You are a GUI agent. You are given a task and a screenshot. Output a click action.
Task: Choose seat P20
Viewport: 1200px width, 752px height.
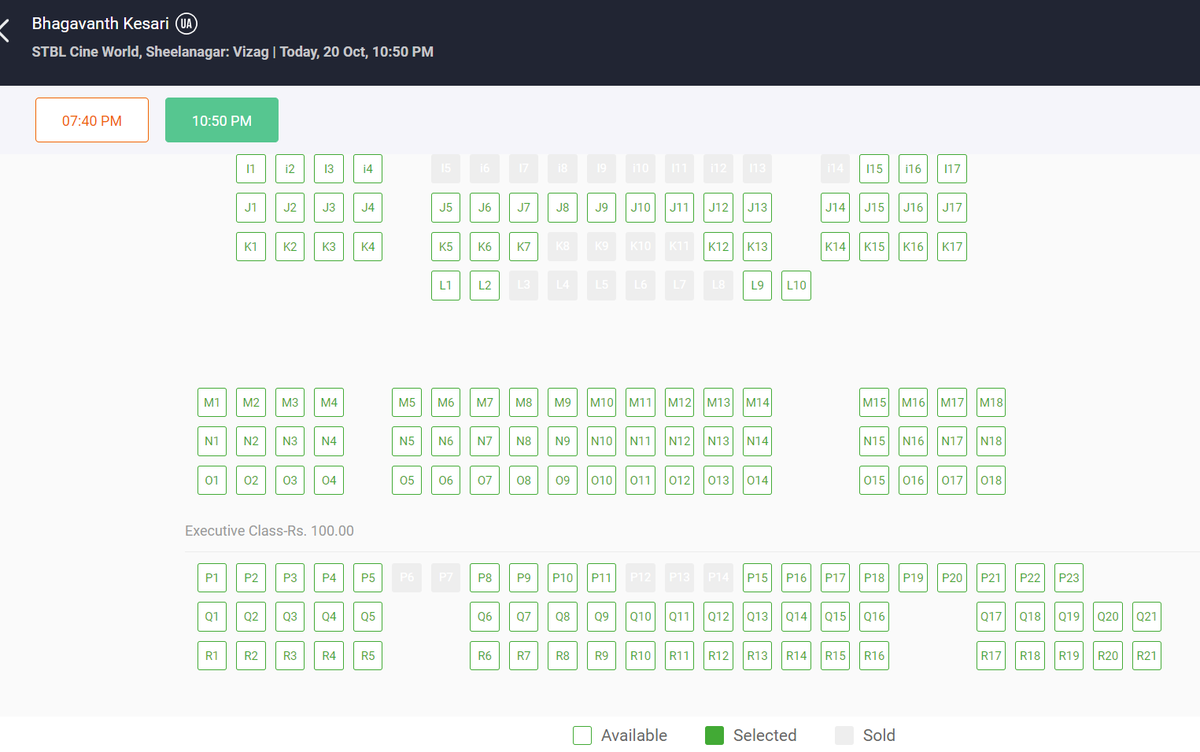click(952, 578)
